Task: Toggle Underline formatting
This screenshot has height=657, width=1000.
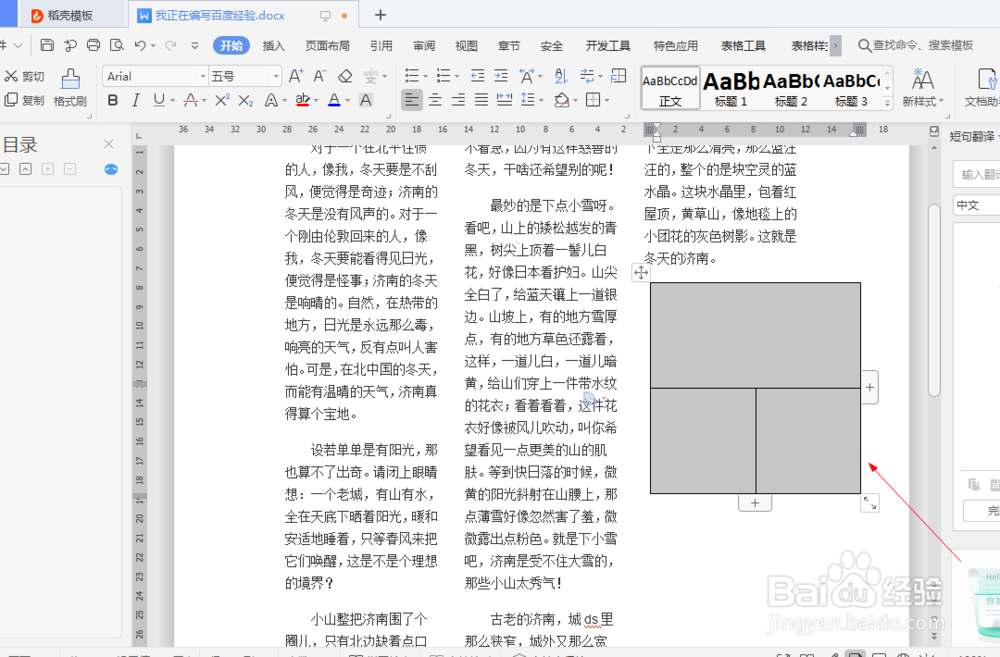Action: click(159, 100)
